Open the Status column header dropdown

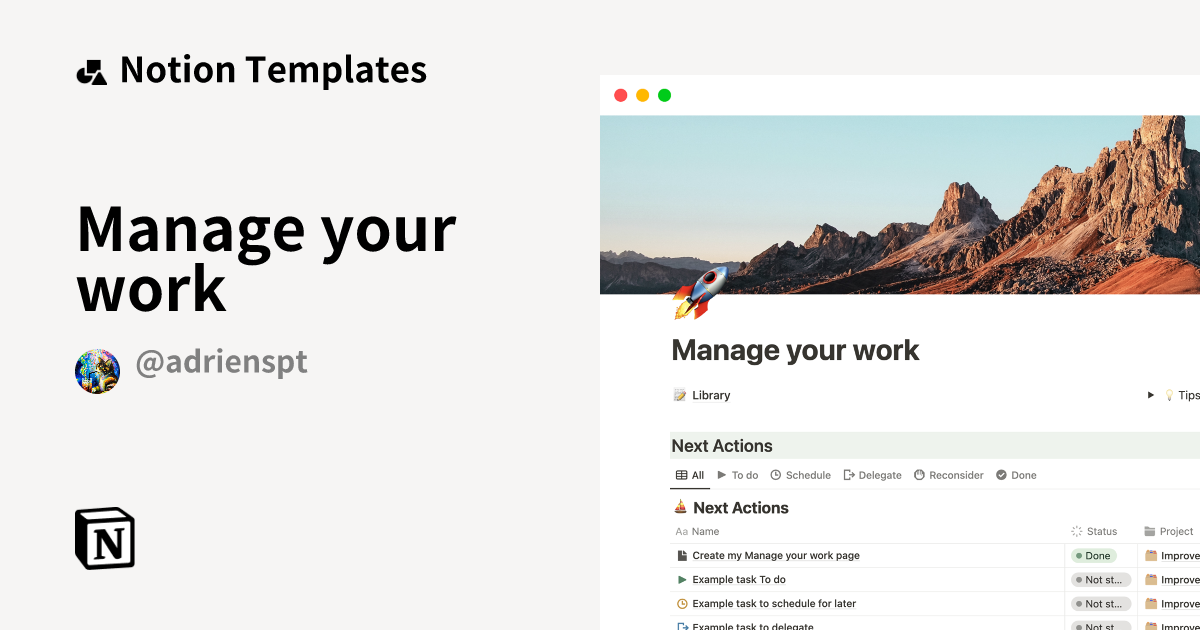[1098, 531]
